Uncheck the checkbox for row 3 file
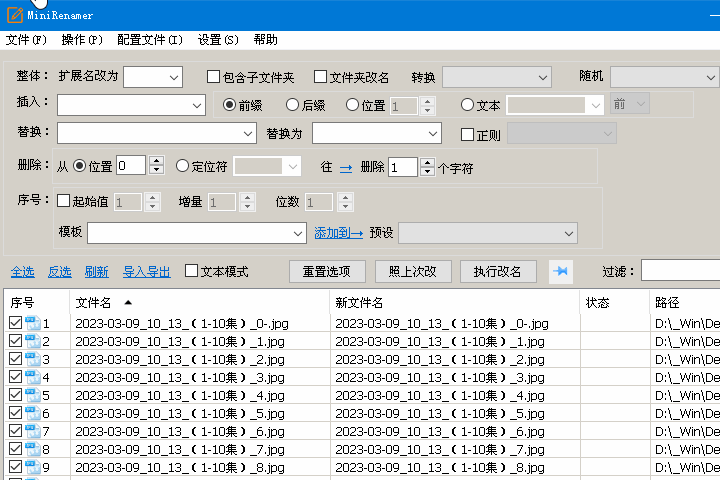This screenshot has width=720, height=480. pos(15,360)
